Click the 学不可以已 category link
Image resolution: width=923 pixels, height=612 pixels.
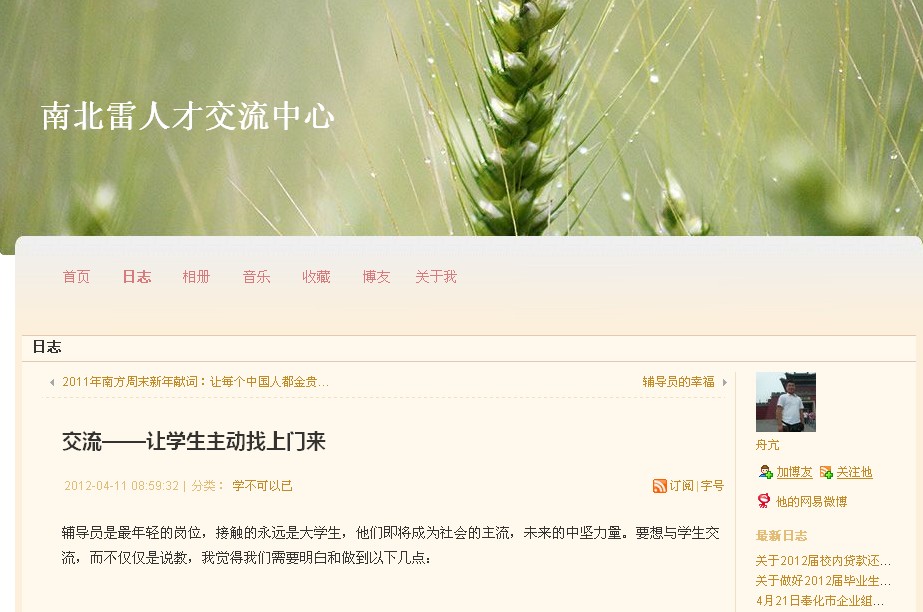click(263, 486)
